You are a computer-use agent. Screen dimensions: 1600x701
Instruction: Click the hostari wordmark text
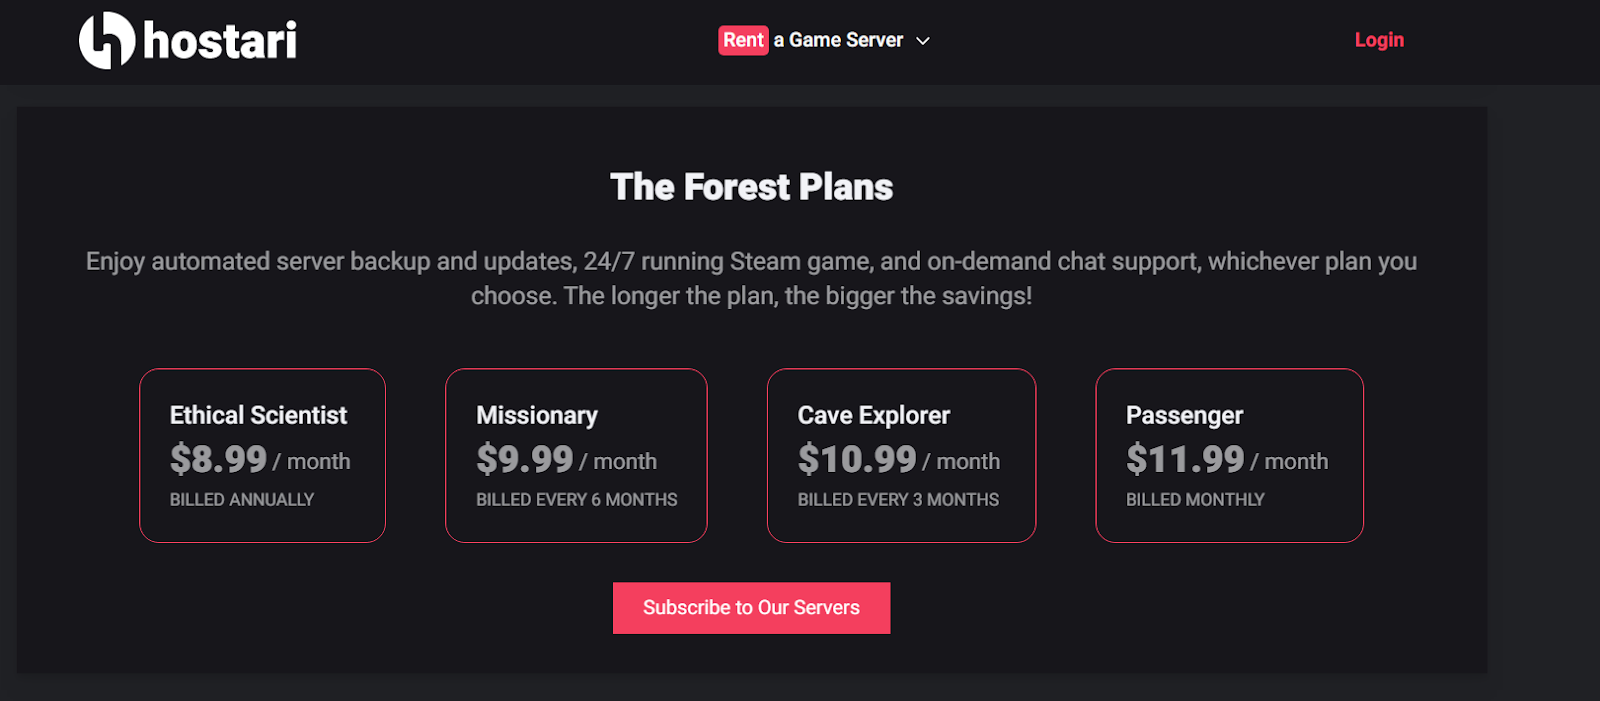[220, 41]
